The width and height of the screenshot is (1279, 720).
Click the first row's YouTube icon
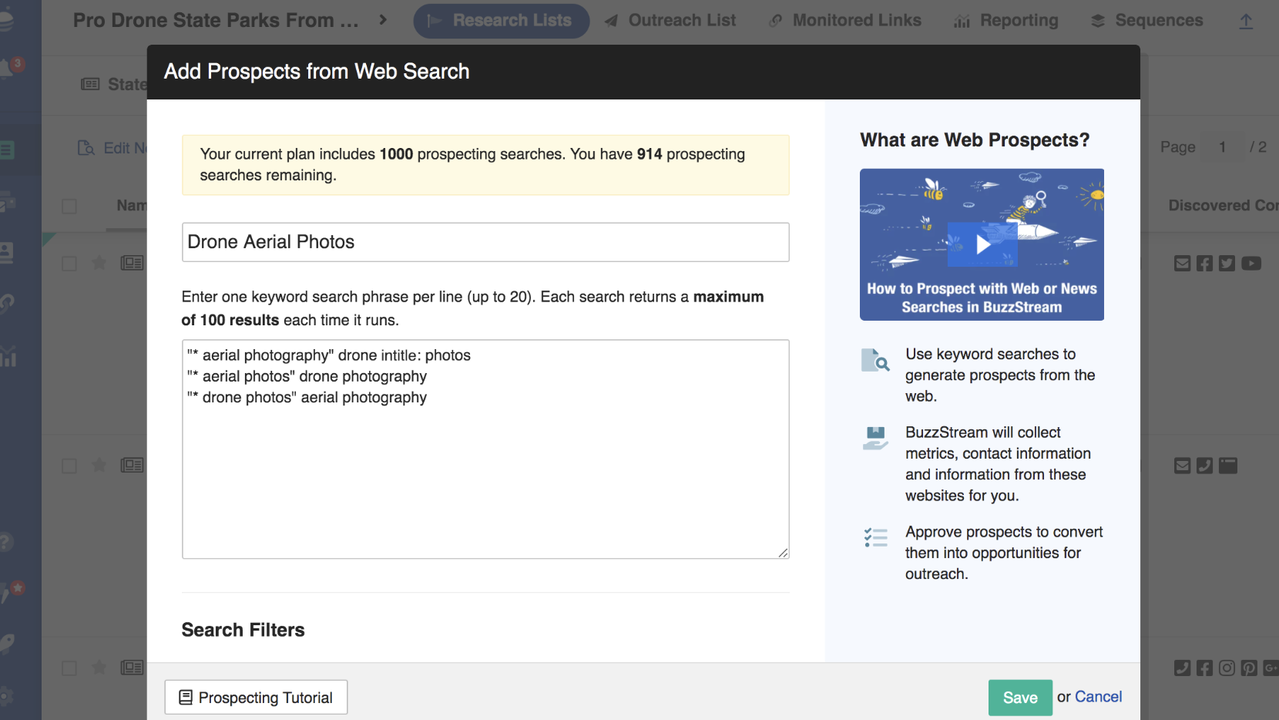[1250, 264]
